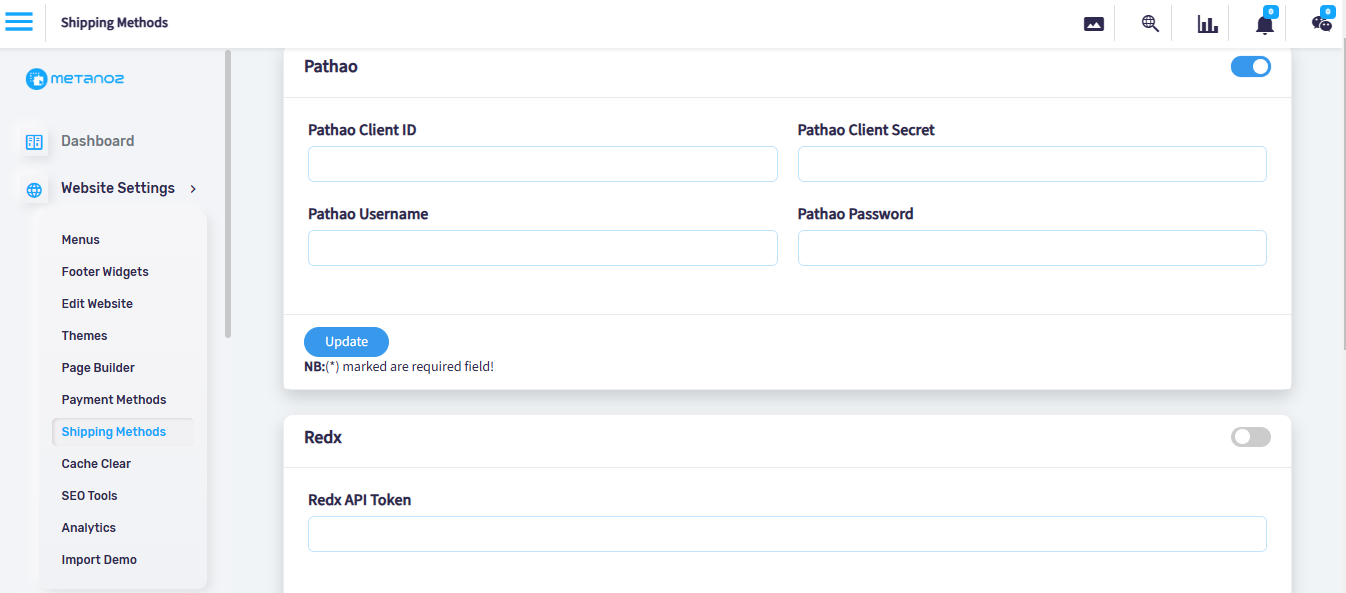Viewport: 1346px width, 593px height.
Task: Open the notifications bell icon
Action: point(1265,22)
